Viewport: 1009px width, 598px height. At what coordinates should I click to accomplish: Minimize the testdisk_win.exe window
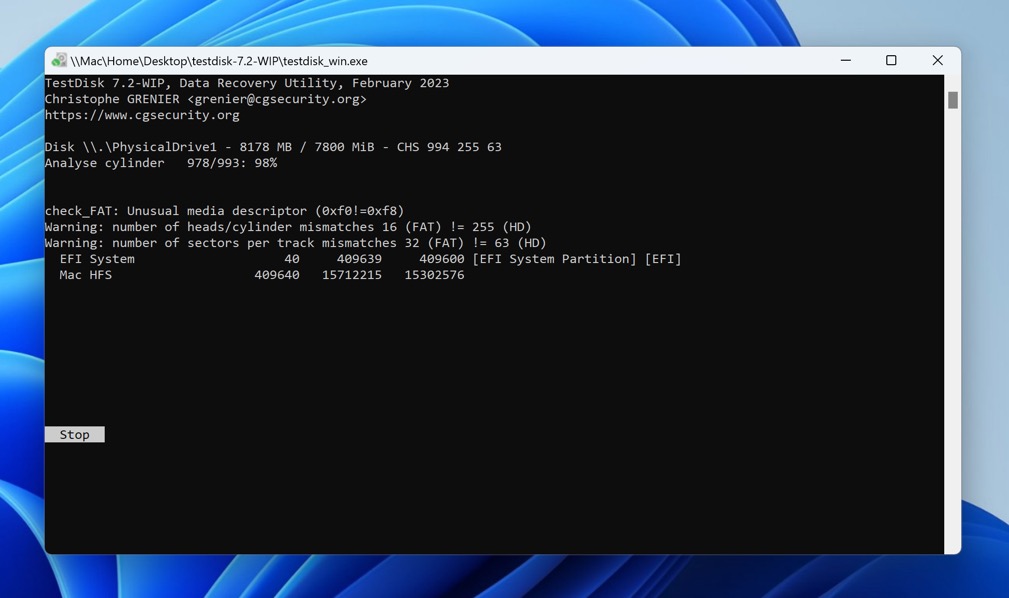[846, 61]
